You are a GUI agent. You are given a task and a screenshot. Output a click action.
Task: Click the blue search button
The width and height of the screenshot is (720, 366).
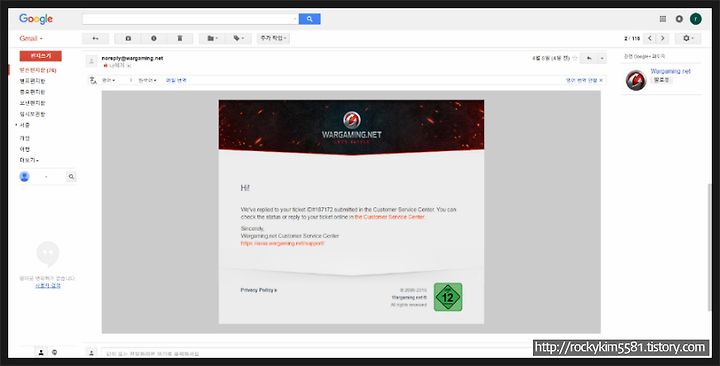309,19
